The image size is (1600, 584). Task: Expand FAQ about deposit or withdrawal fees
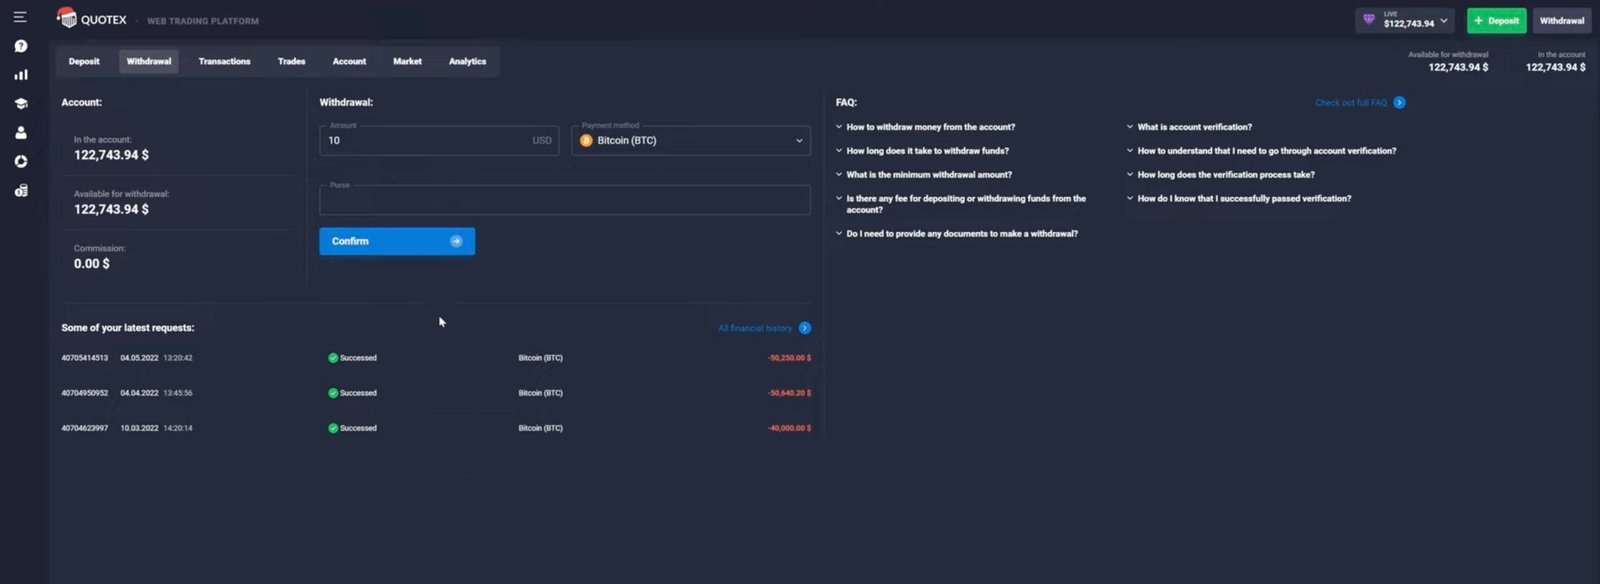pyautogui.click(x=961, y=204)
